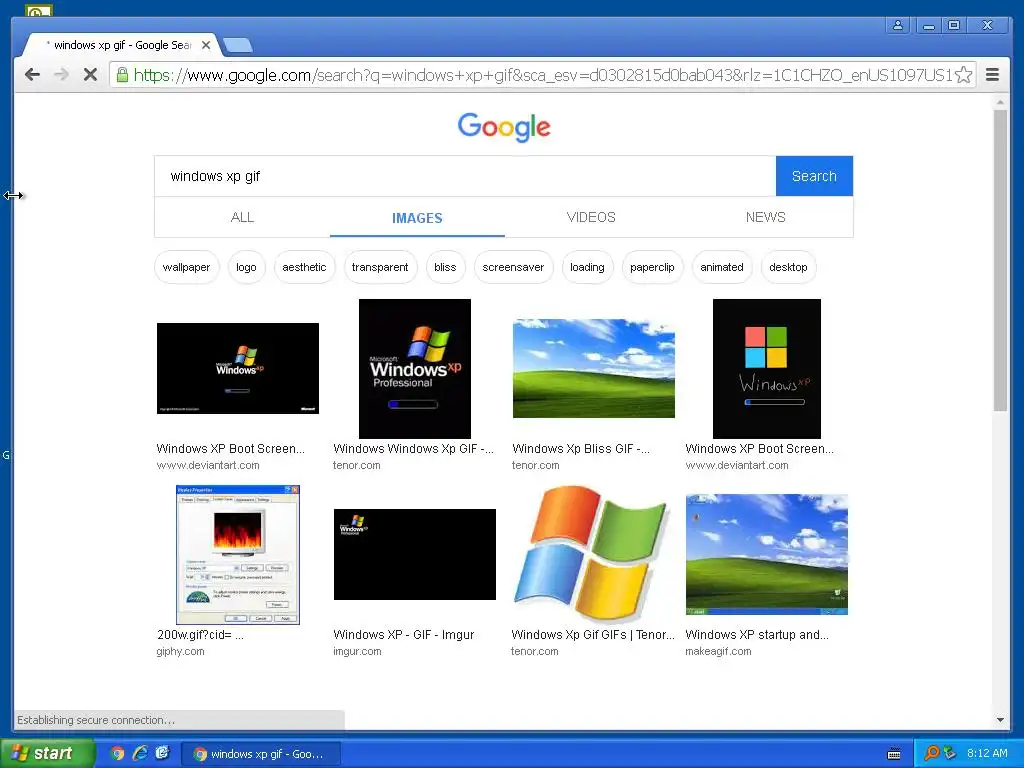Image resolution: width=1024 pixels, height=768 pixels.
Task: Click imgur.com source text
Action: coord(357,652)
